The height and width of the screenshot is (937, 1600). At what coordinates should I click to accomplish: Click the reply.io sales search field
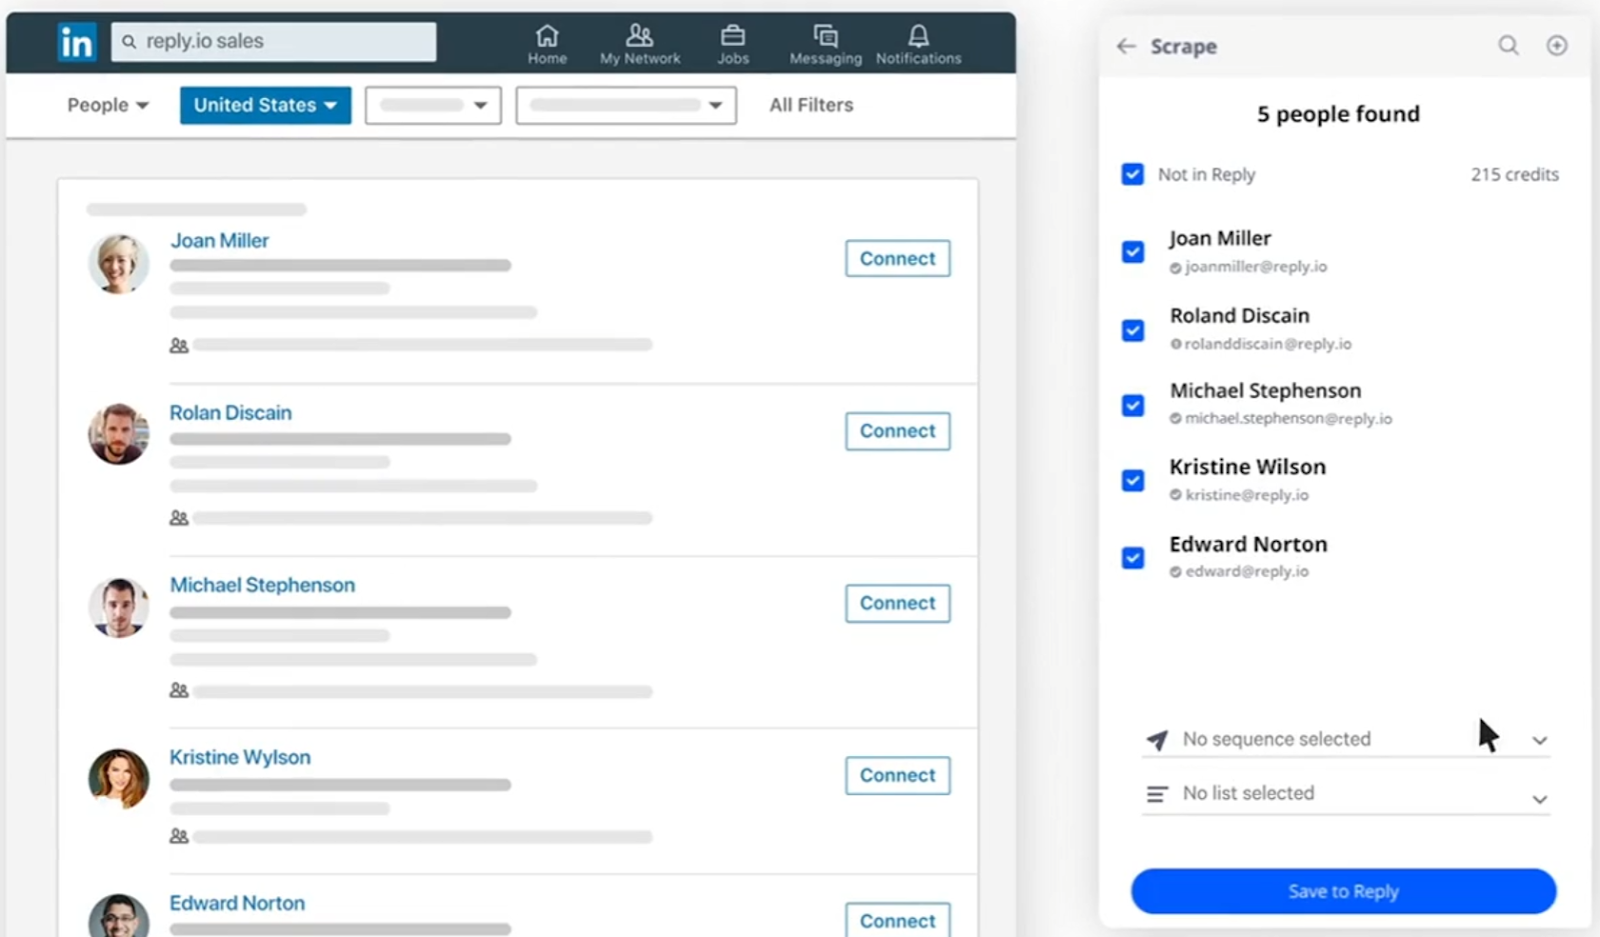coord(273,41)
